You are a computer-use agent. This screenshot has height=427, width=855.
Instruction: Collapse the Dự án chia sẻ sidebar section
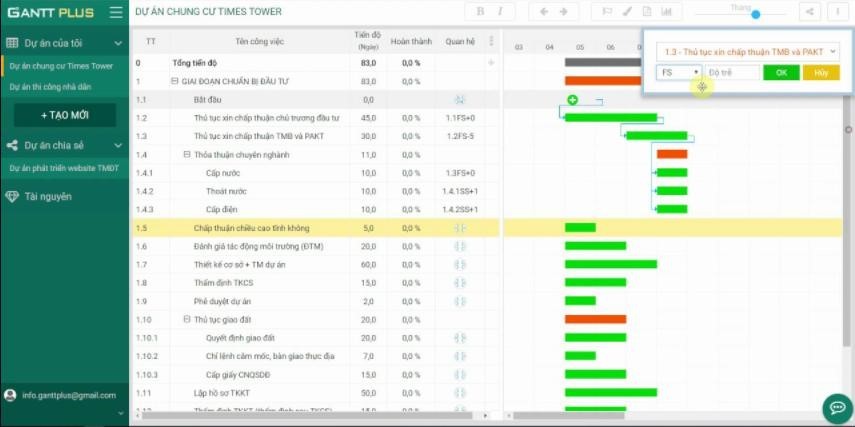tap(118, 146)
